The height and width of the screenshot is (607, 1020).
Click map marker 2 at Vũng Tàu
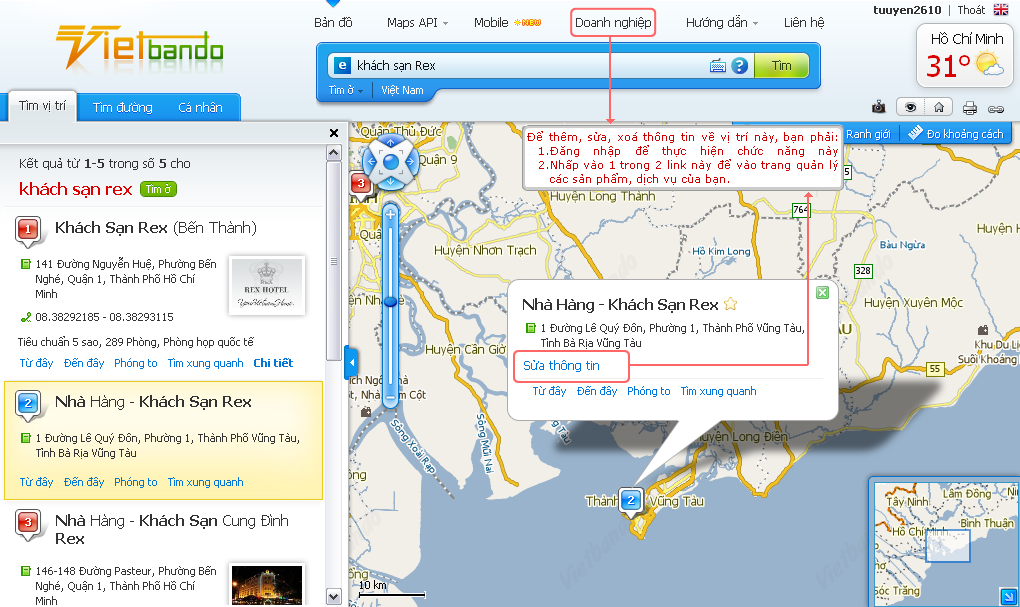[630, 501]
